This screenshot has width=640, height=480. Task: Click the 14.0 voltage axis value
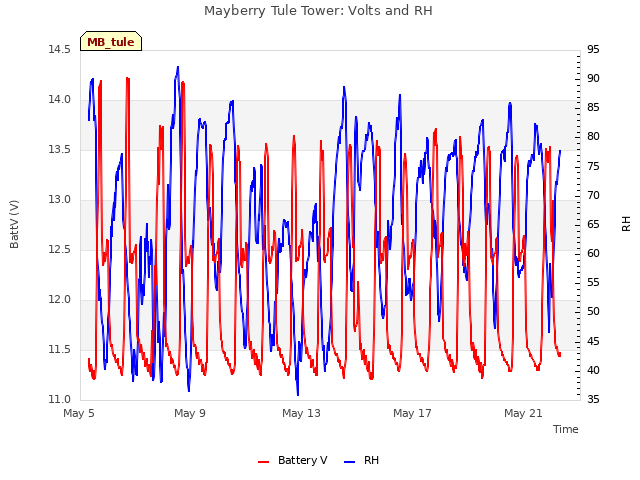click(59, 100)
